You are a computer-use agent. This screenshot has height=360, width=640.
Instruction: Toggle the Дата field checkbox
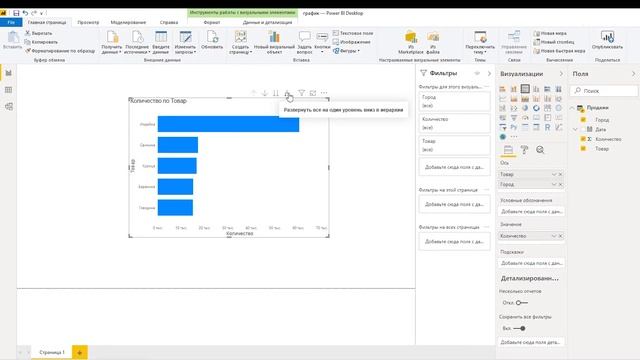583,129
